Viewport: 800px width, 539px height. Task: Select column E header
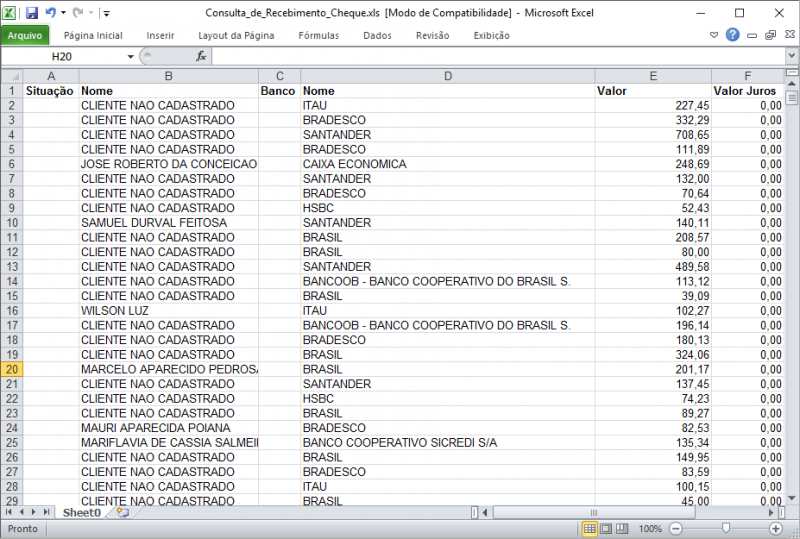653,76
